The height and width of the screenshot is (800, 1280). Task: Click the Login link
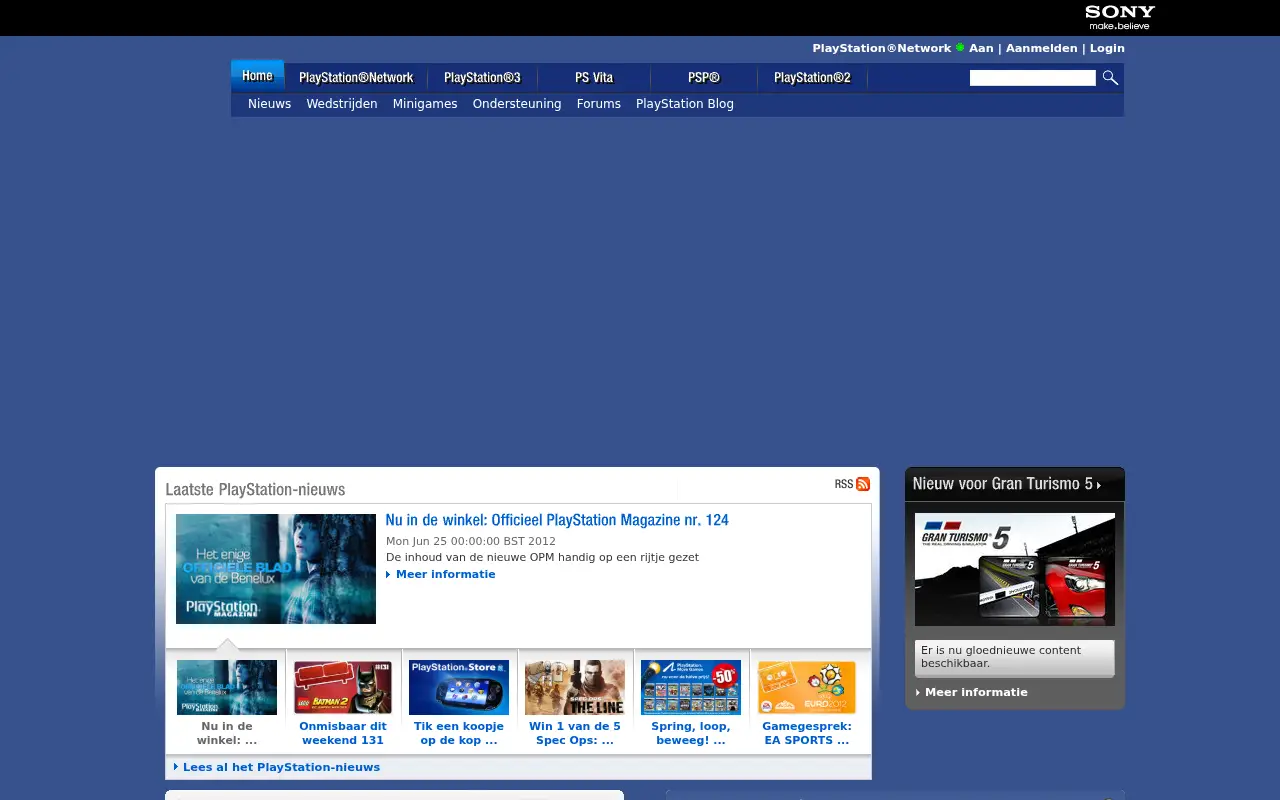(1107, 48)
